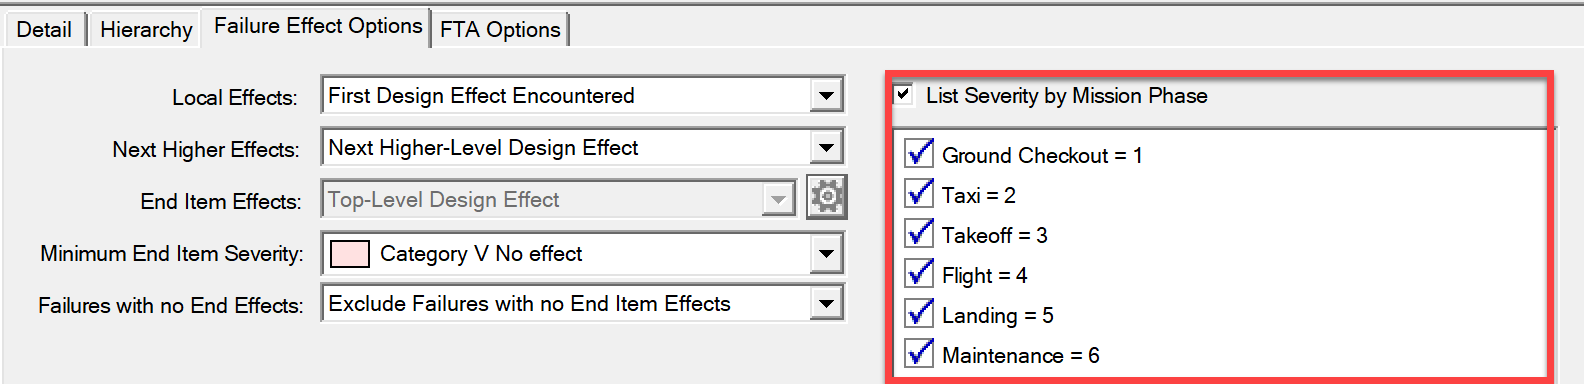This screenshot has height=384, width=1584.
Task: Click the Next Higher-Level Design Effect field
Action: pos(567,147)
